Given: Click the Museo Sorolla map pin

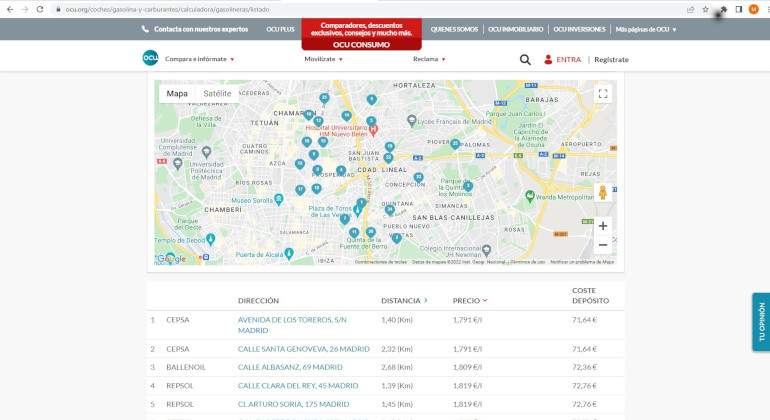Looking at the screenshot, I should pyautogui.click(x=279, y=199).
